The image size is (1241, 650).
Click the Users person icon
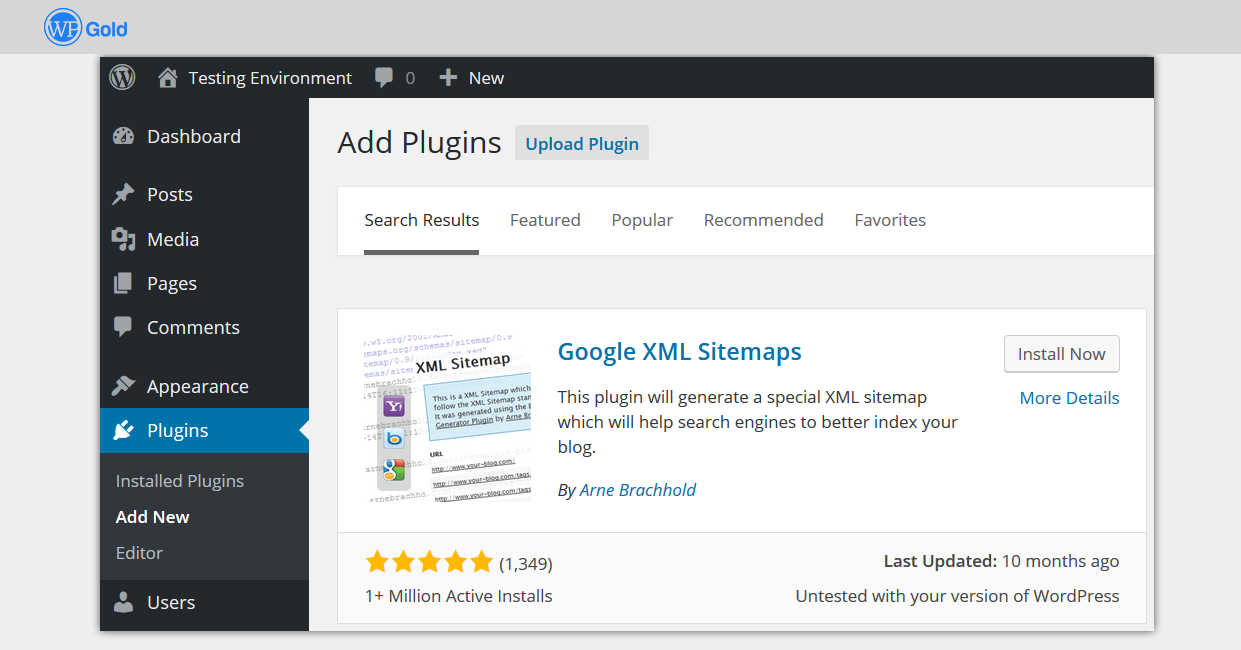coord(123,602)
